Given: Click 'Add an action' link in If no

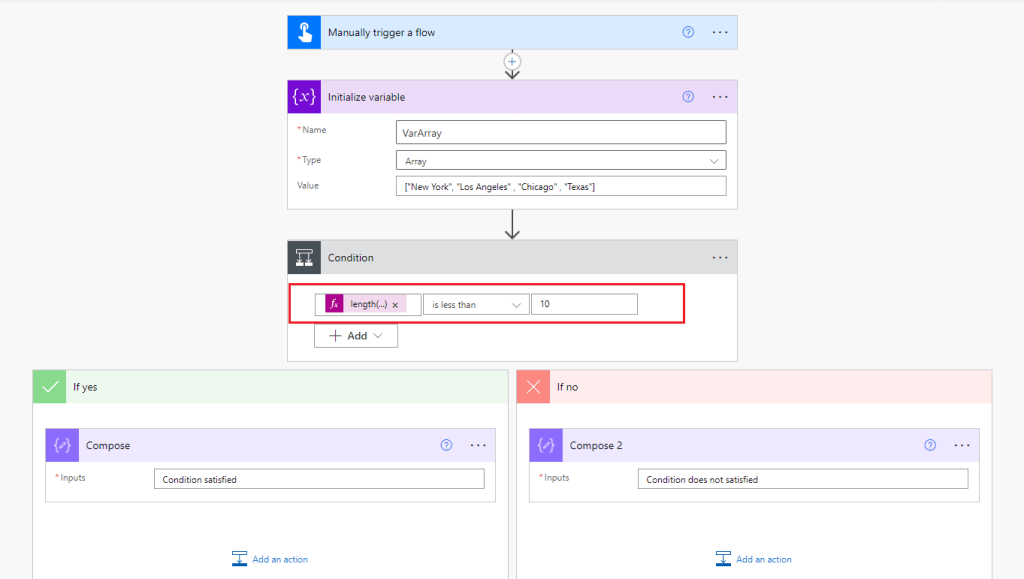Looking at the screenshot, I should pyautogui.click(x=764, y=559).
